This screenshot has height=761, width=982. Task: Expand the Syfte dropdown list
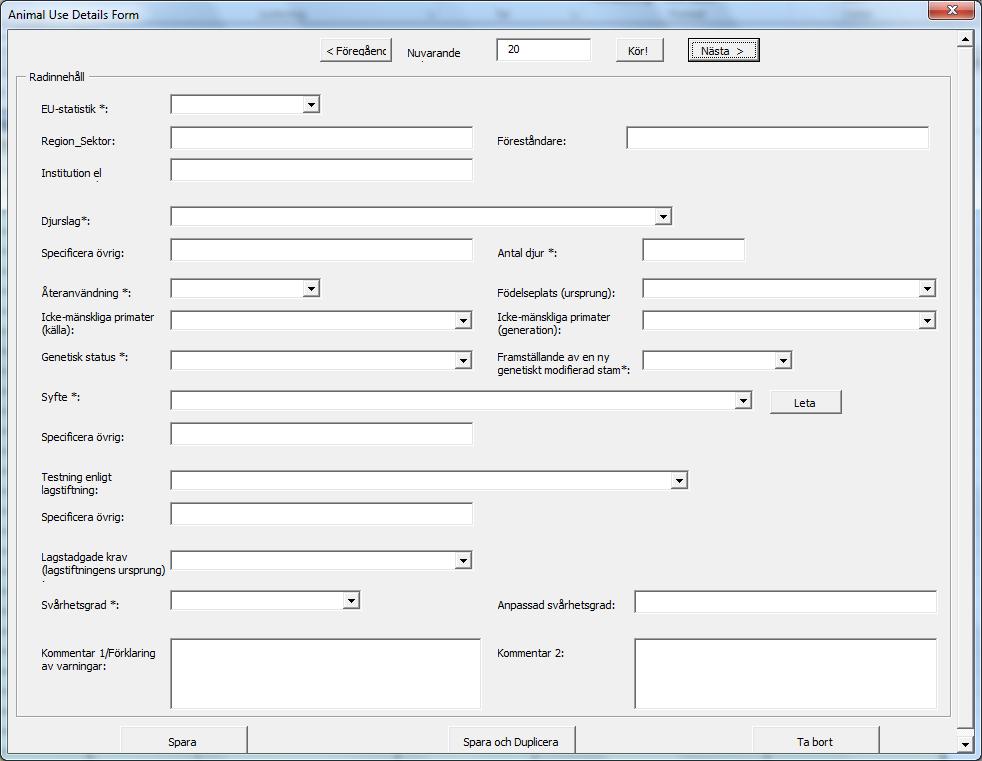tap(743, 400)
